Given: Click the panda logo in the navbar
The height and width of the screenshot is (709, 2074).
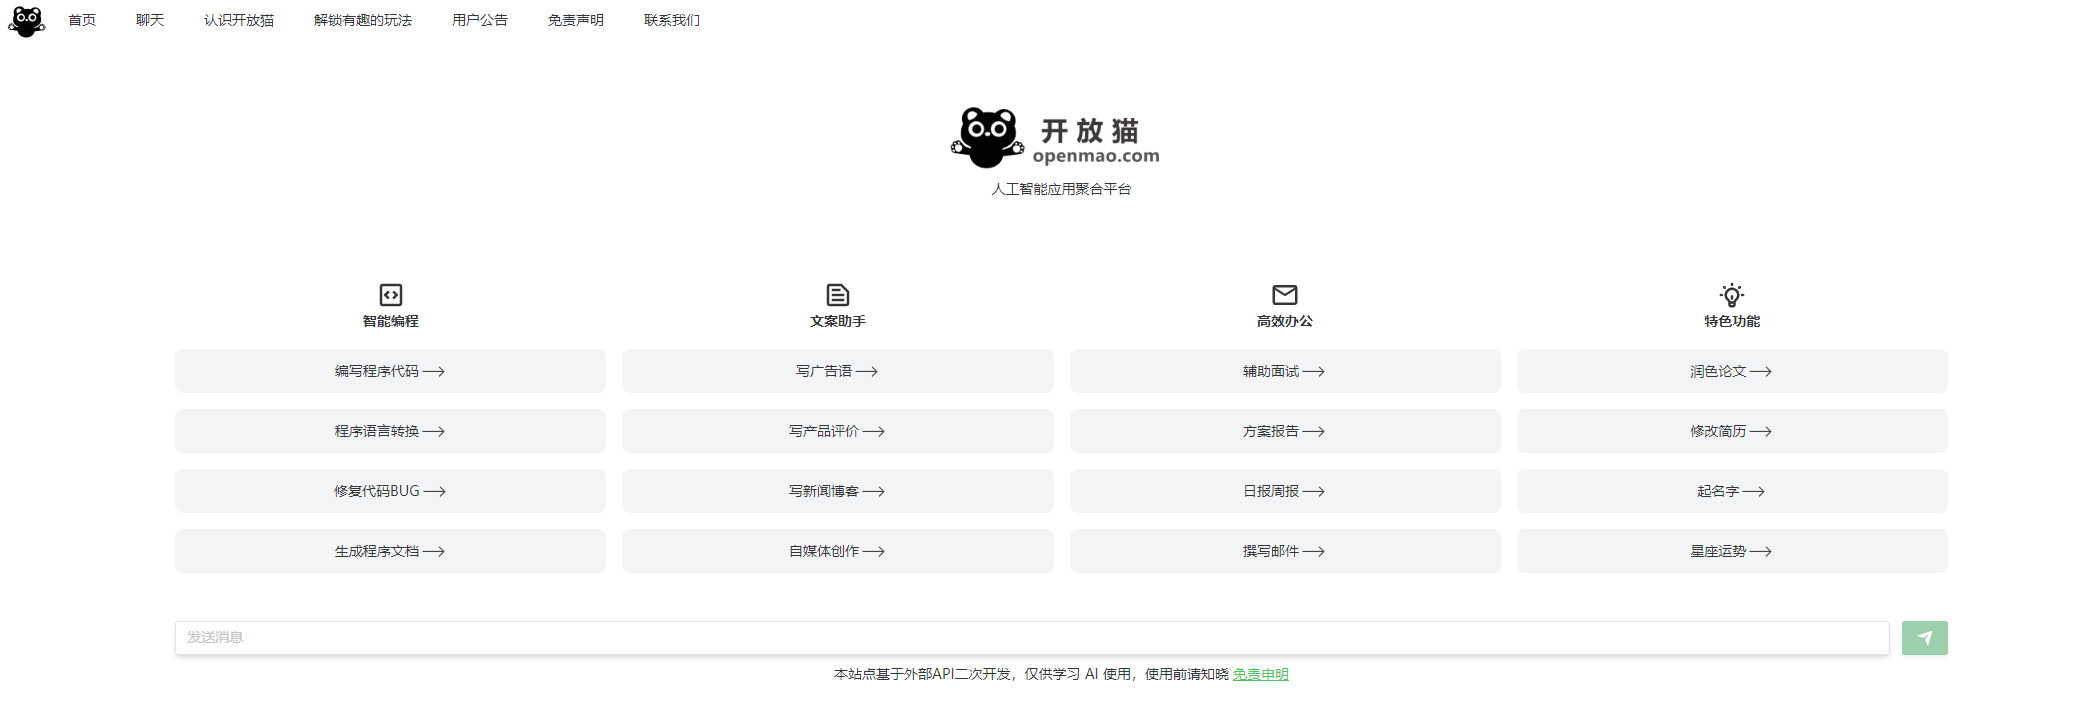Looking at the screenshot, I should tap(27, 21).
